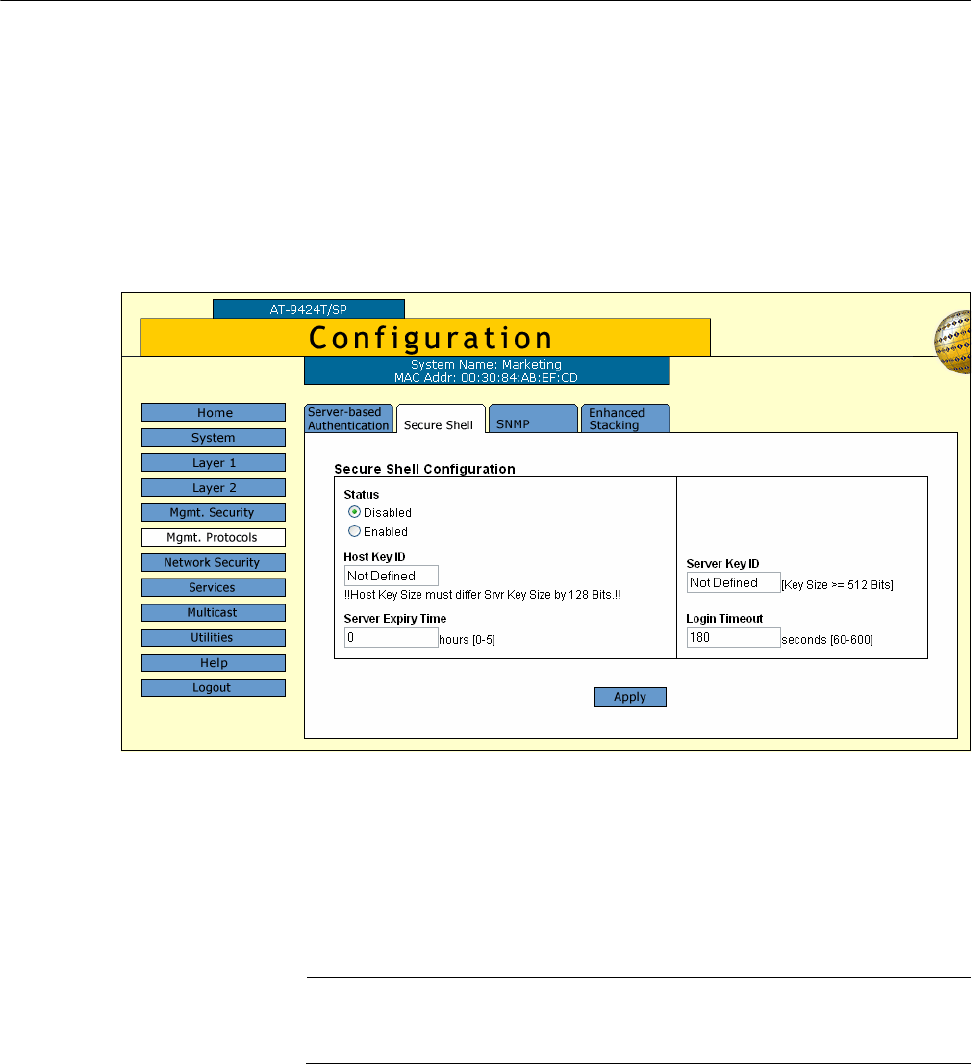The width and height of the screenshot is (972, 1064).
Task: Open the Help page
Action: pos(213,663)
